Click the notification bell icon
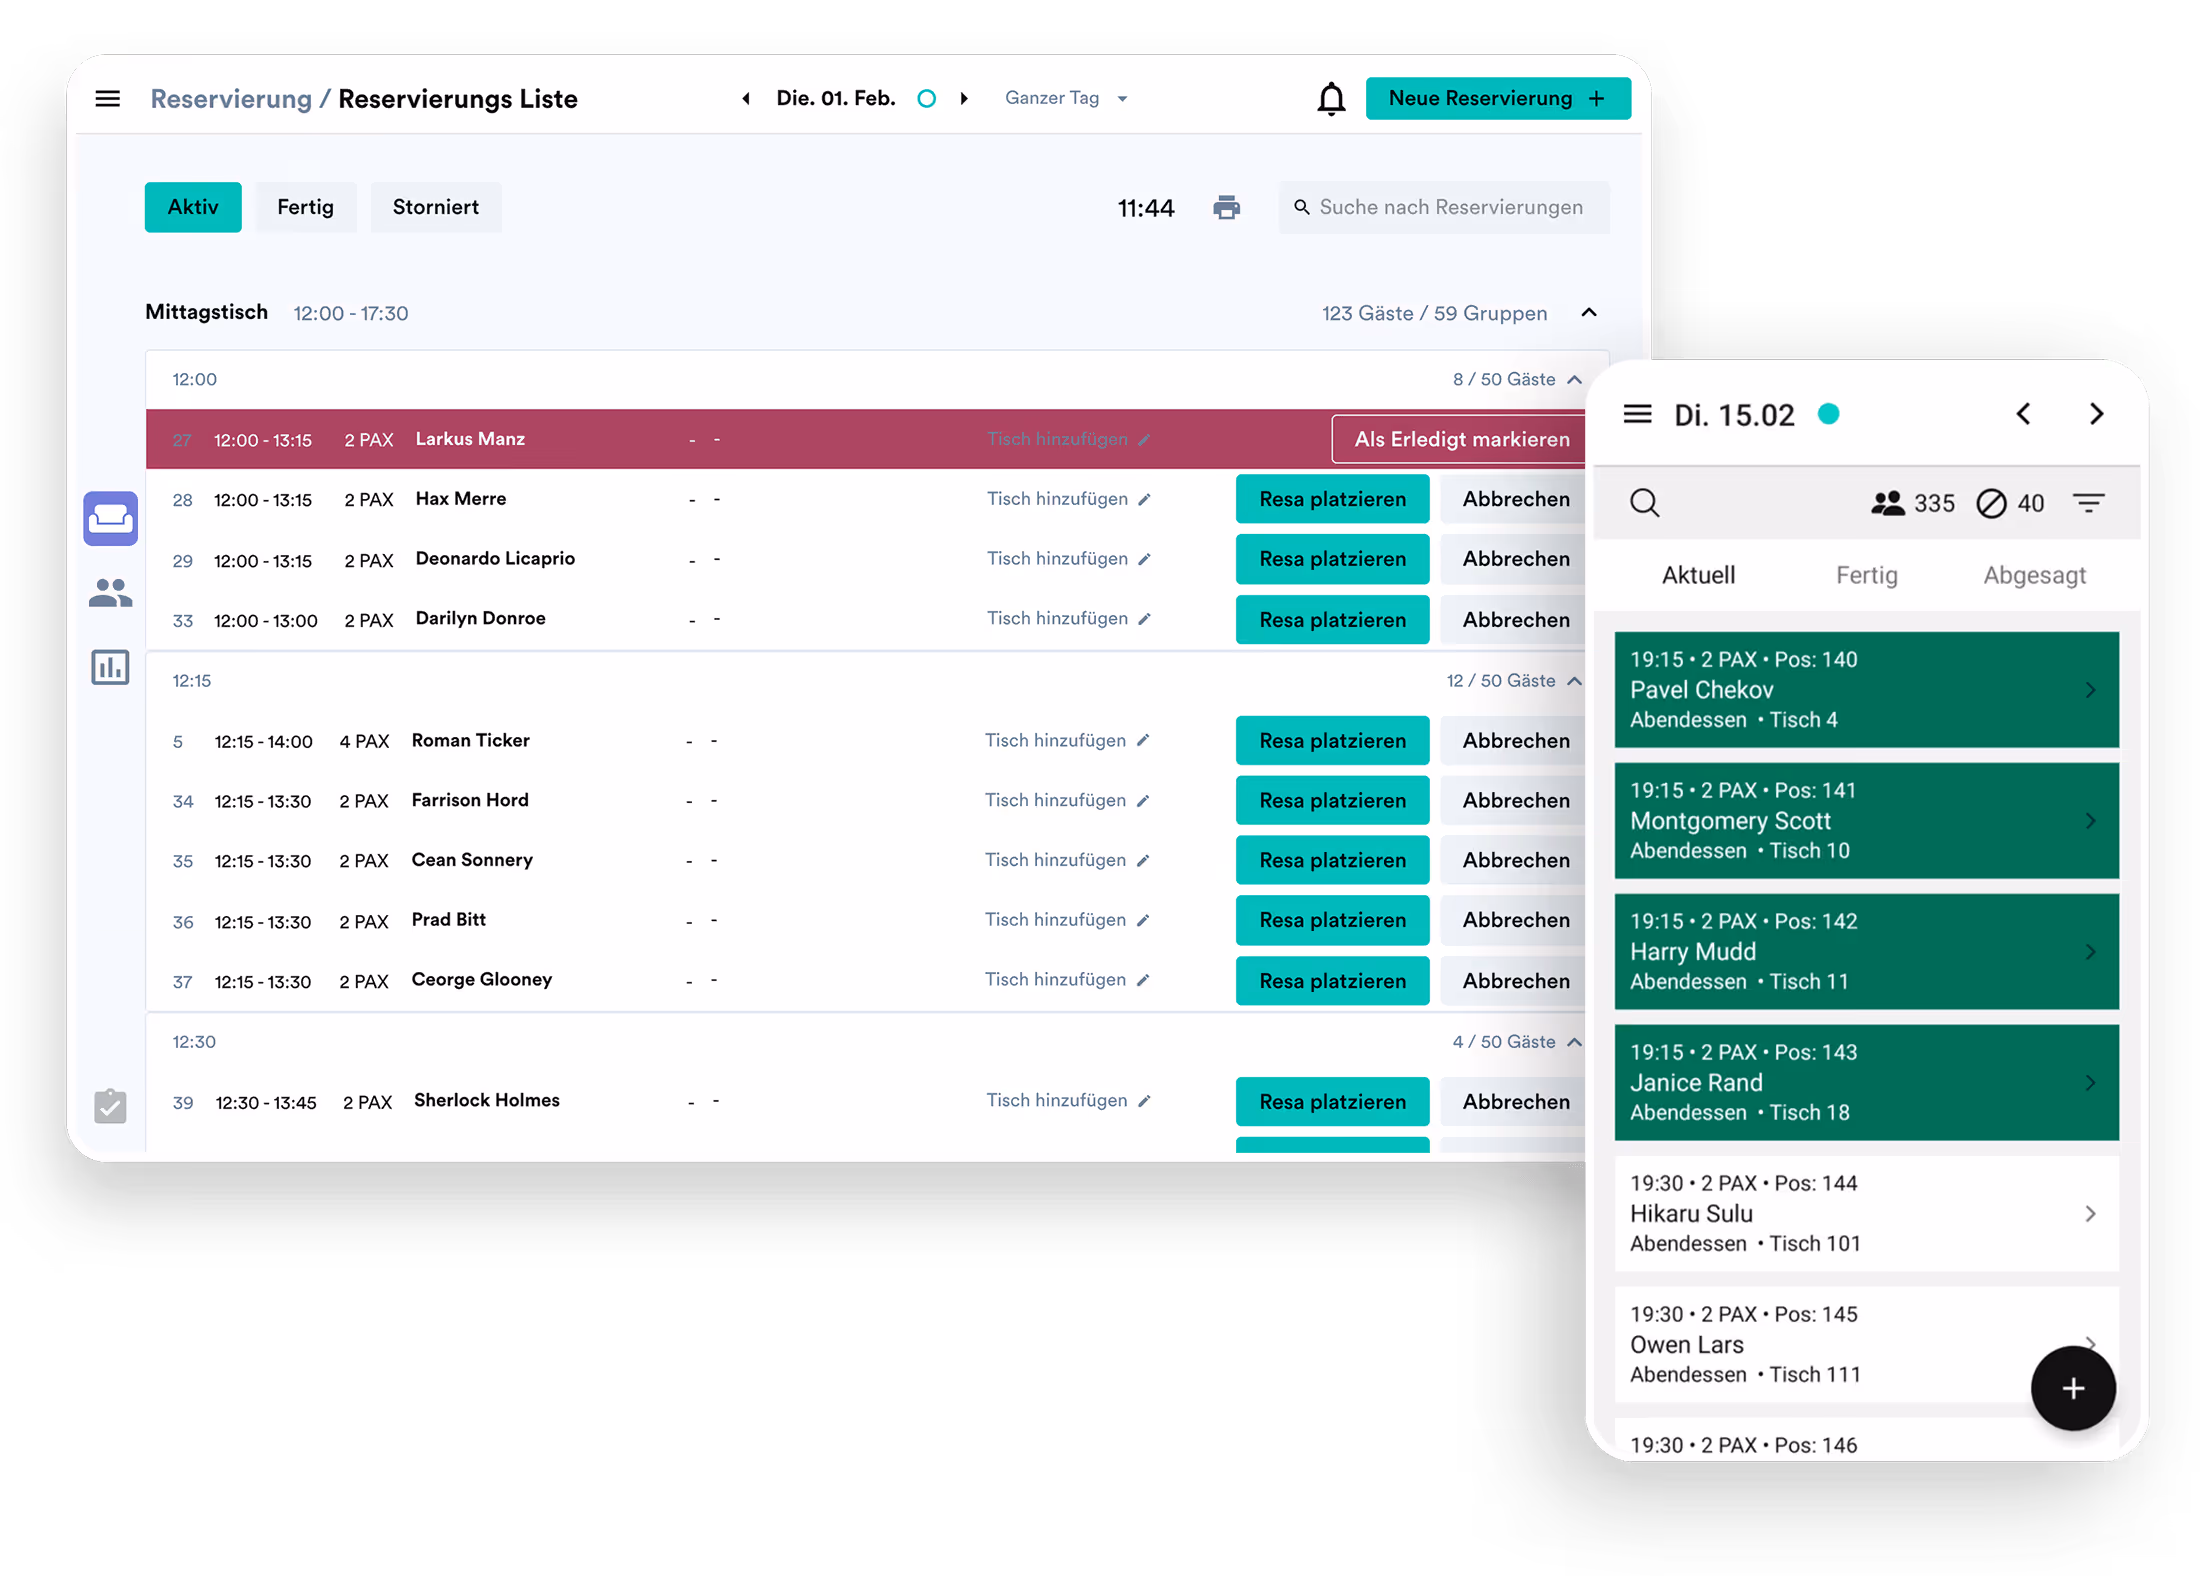Screen dimensions: 2200x1576 [1331, 99]
